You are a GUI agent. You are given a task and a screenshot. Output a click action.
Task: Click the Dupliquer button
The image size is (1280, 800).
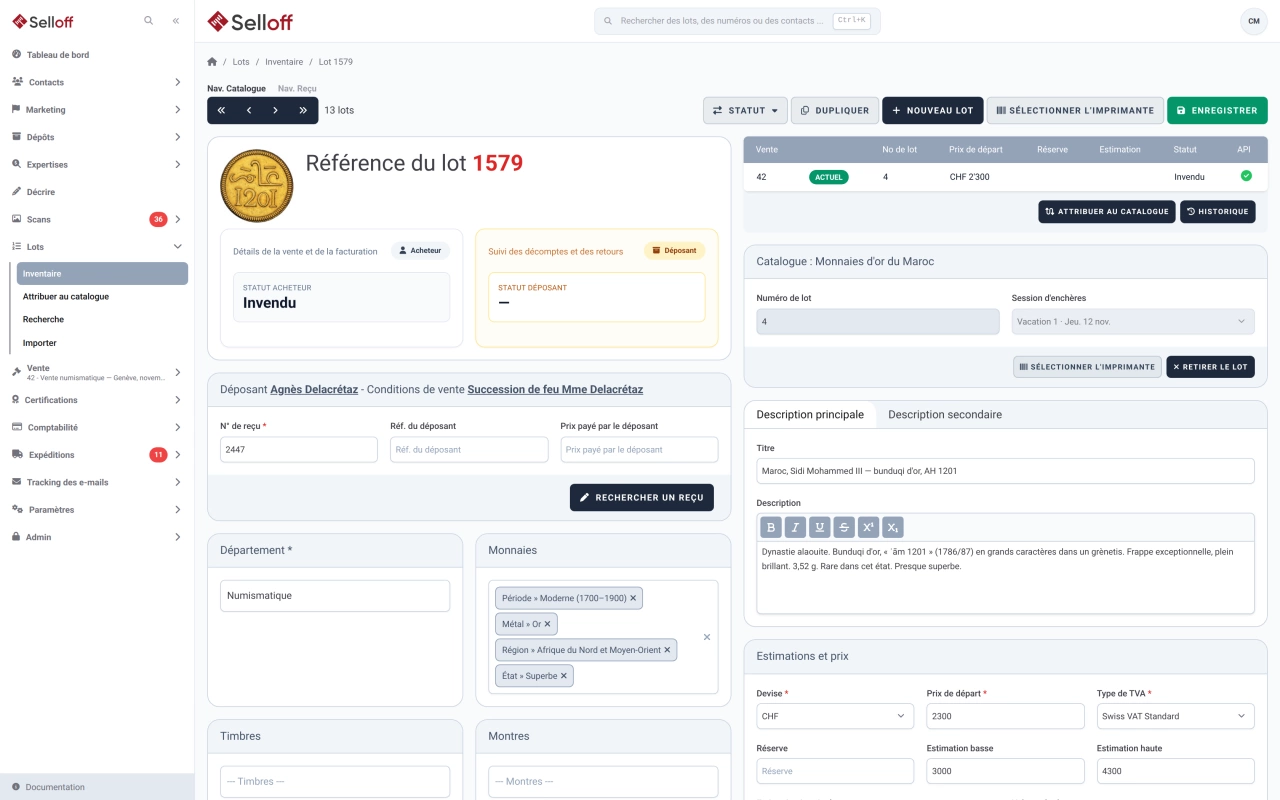click(835, 111)
